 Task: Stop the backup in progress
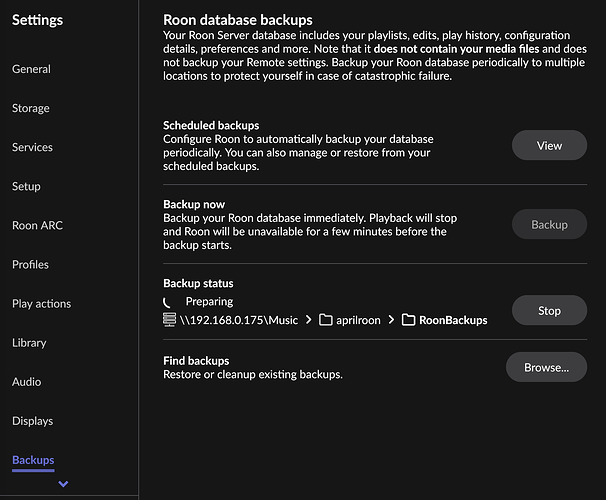(x=549, y=310)
